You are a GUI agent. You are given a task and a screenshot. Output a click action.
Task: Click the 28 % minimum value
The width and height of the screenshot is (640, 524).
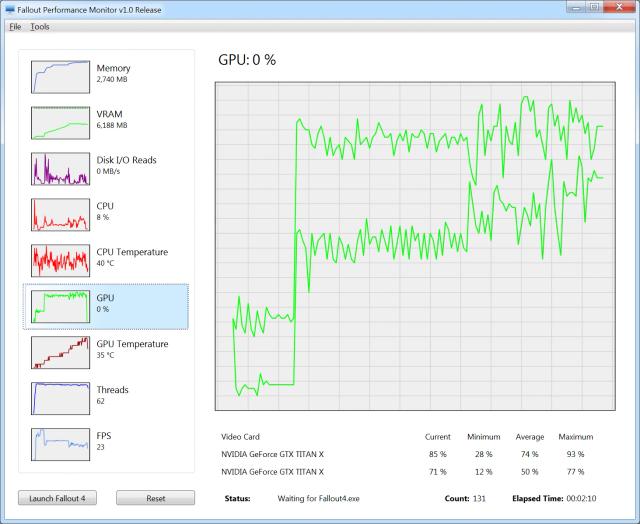tap(484, 454)
